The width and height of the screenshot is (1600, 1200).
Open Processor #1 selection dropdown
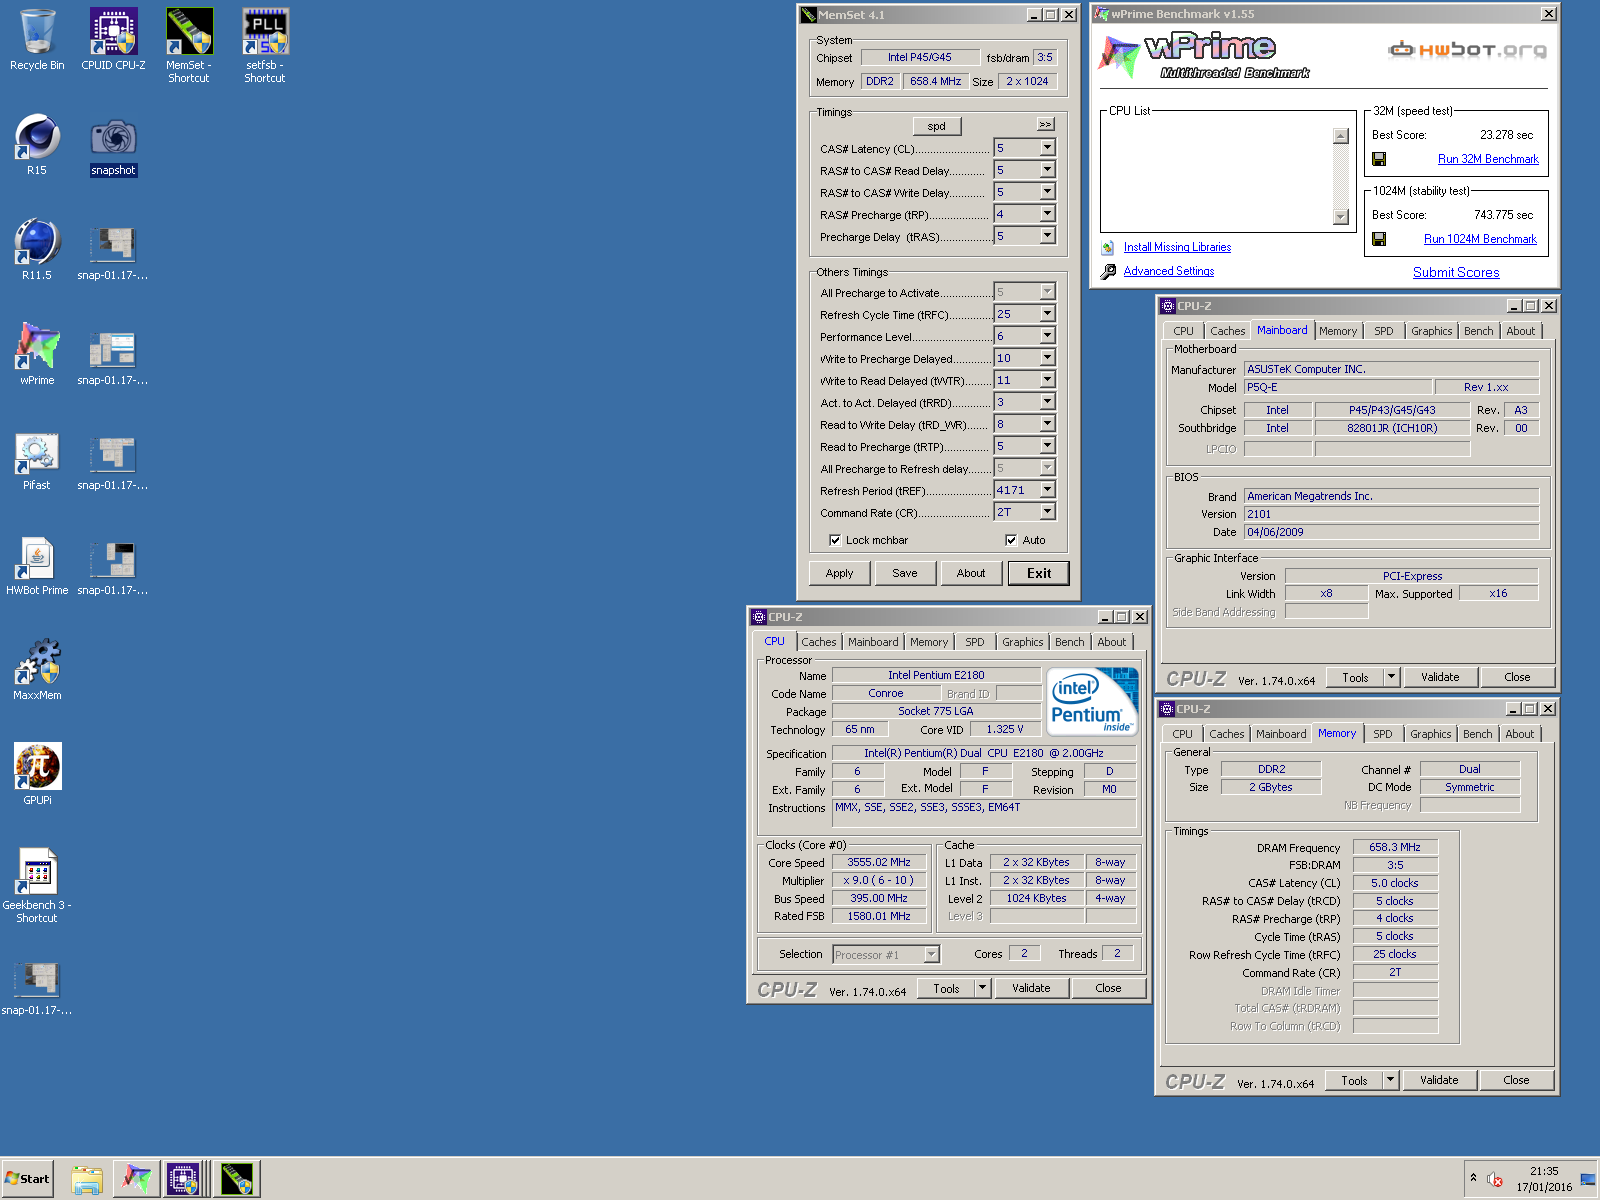(x=931, y=955)
